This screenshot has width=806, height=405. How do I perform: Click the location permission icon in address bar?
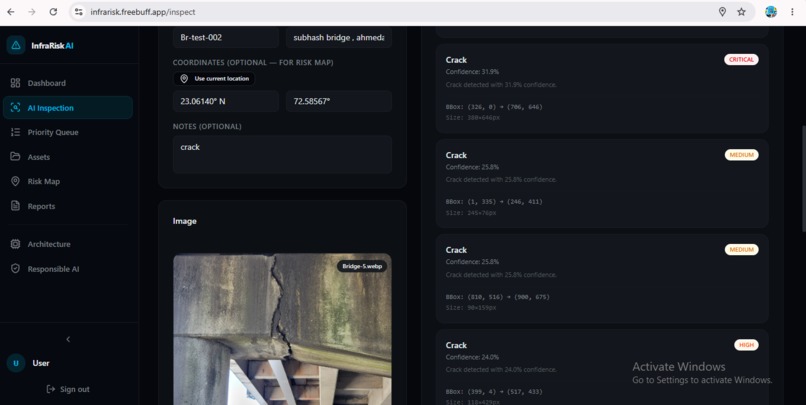[x=722, y=12]
